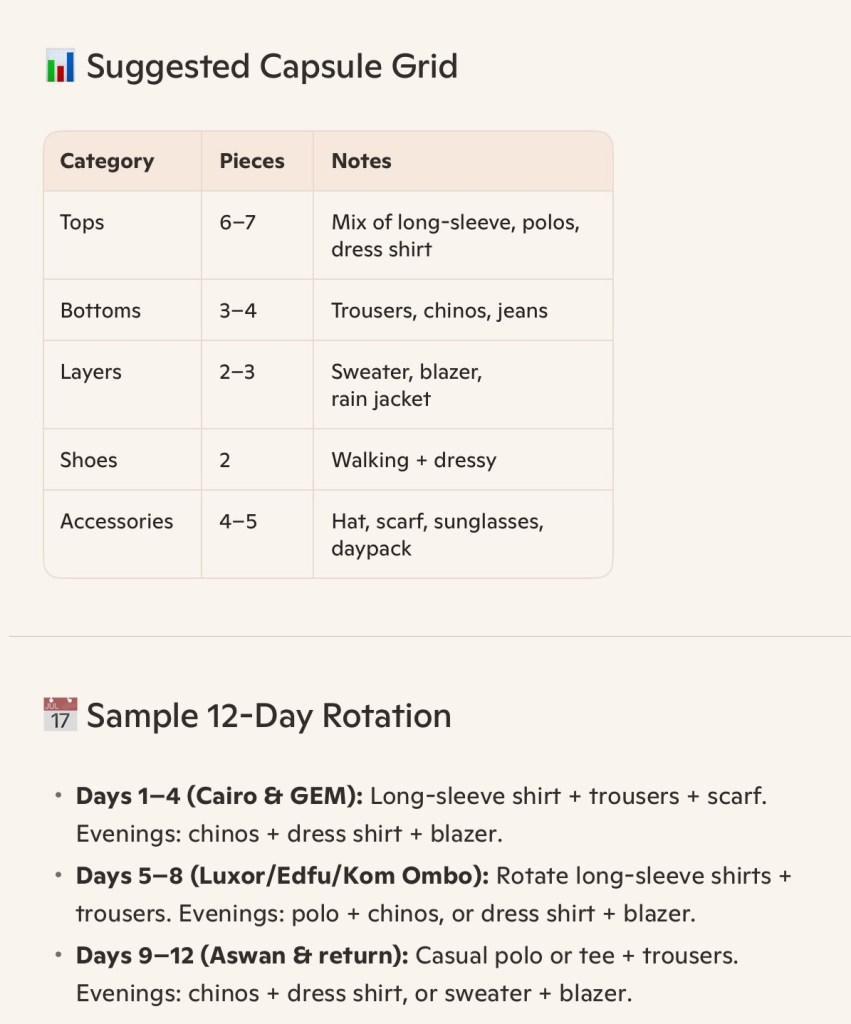Click the Notes column header
This screenshot has width=851, height=1024.
click(x=361, y=161)
